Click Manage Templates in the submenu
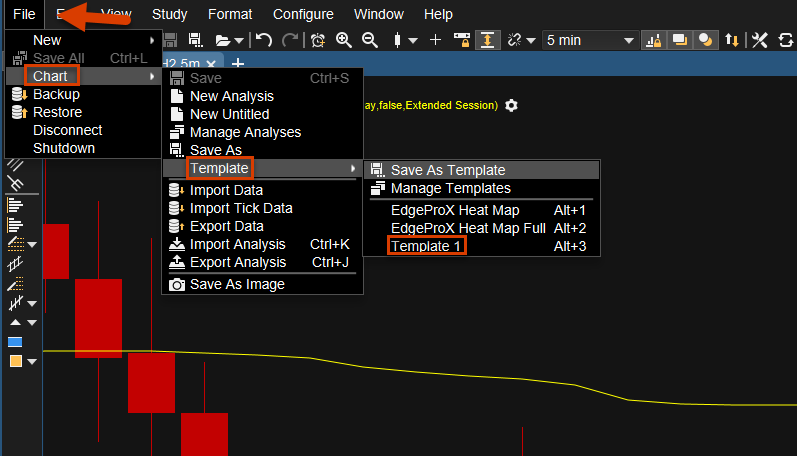797x456 pixels. point(450,188)
